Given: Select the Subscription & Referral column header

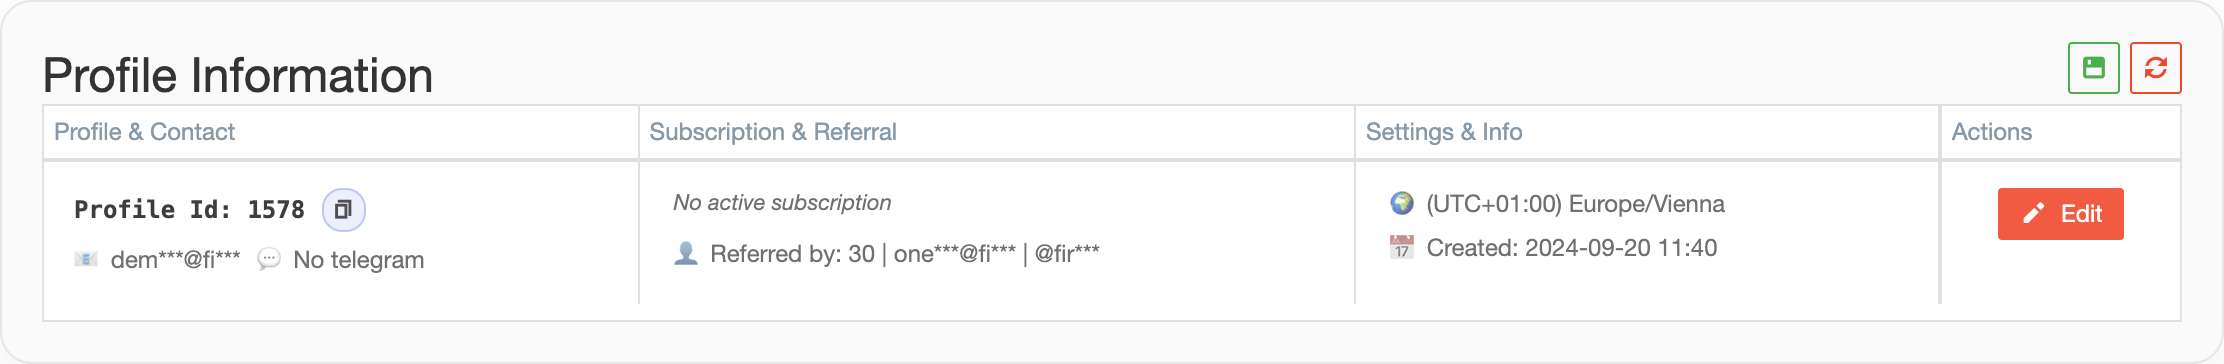Looking at the screenshot, I should pyautogui.click(x=773, y=132).
